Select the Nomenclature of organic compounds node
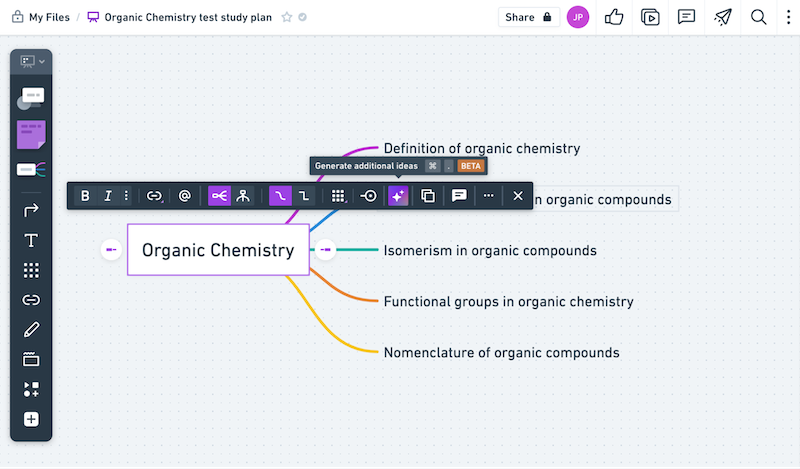Viewport: 800px width, 469px height. click(x=501, y=352)
